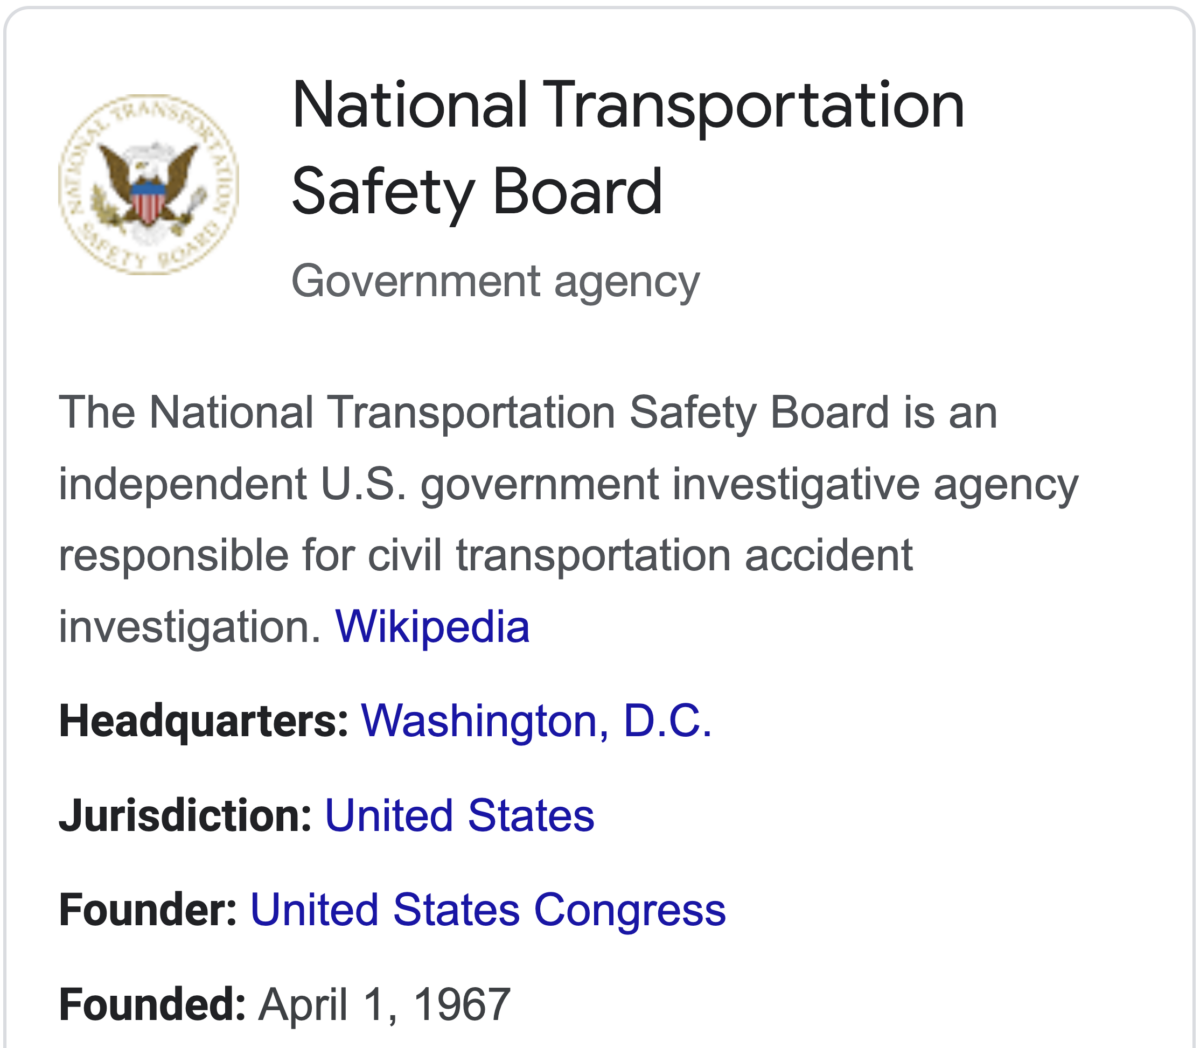
Task: Click the word 'Congress' in the founder link
Action: 630,912
